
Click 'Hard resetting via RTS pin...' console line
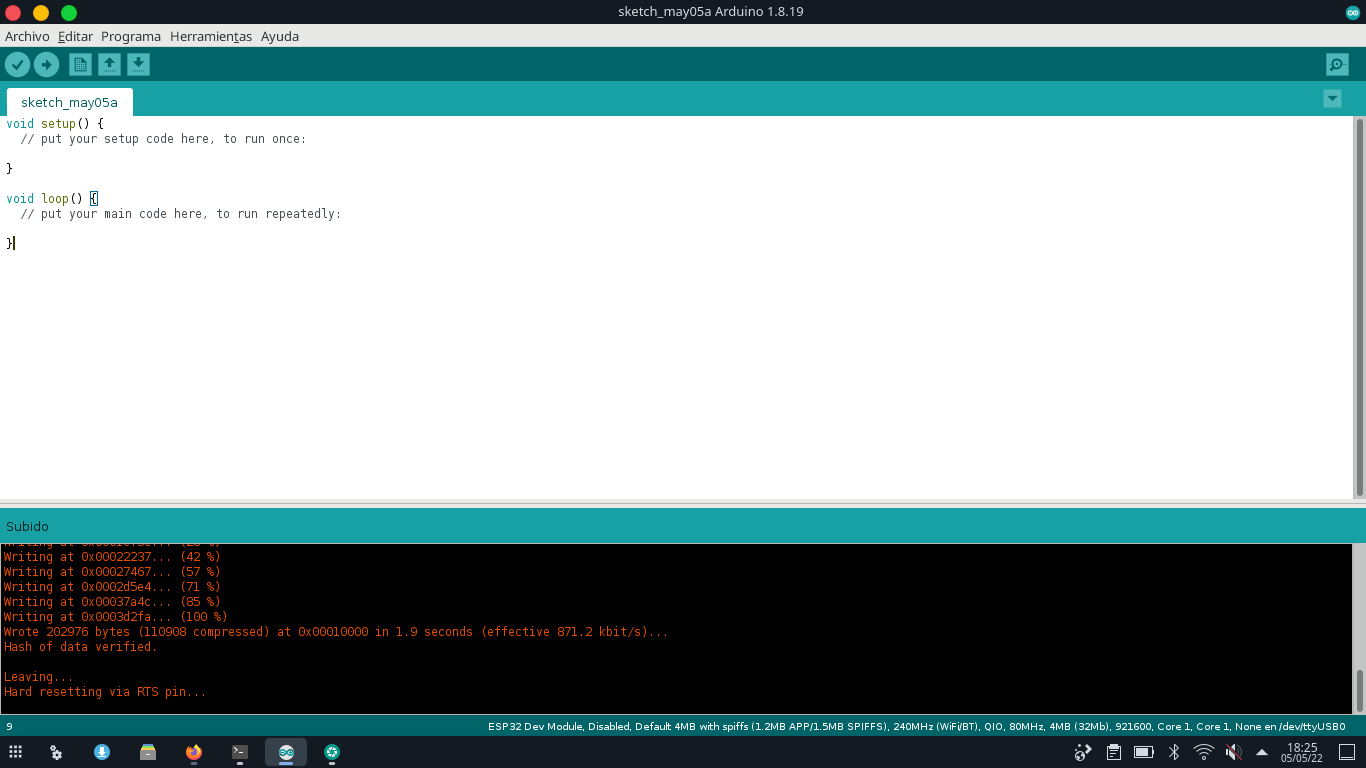[105, 692]
